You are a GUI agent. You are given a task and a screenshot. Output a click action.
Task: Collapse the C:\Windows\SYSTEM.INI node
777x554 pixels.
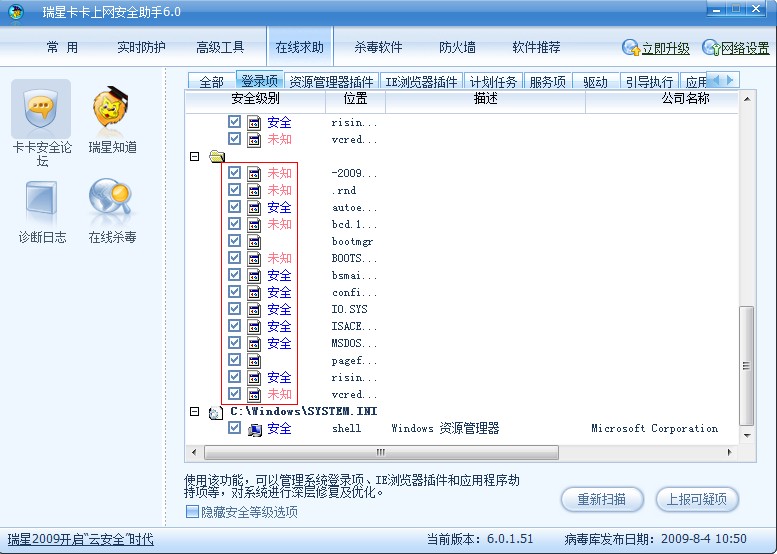click(x=195, y=411)
